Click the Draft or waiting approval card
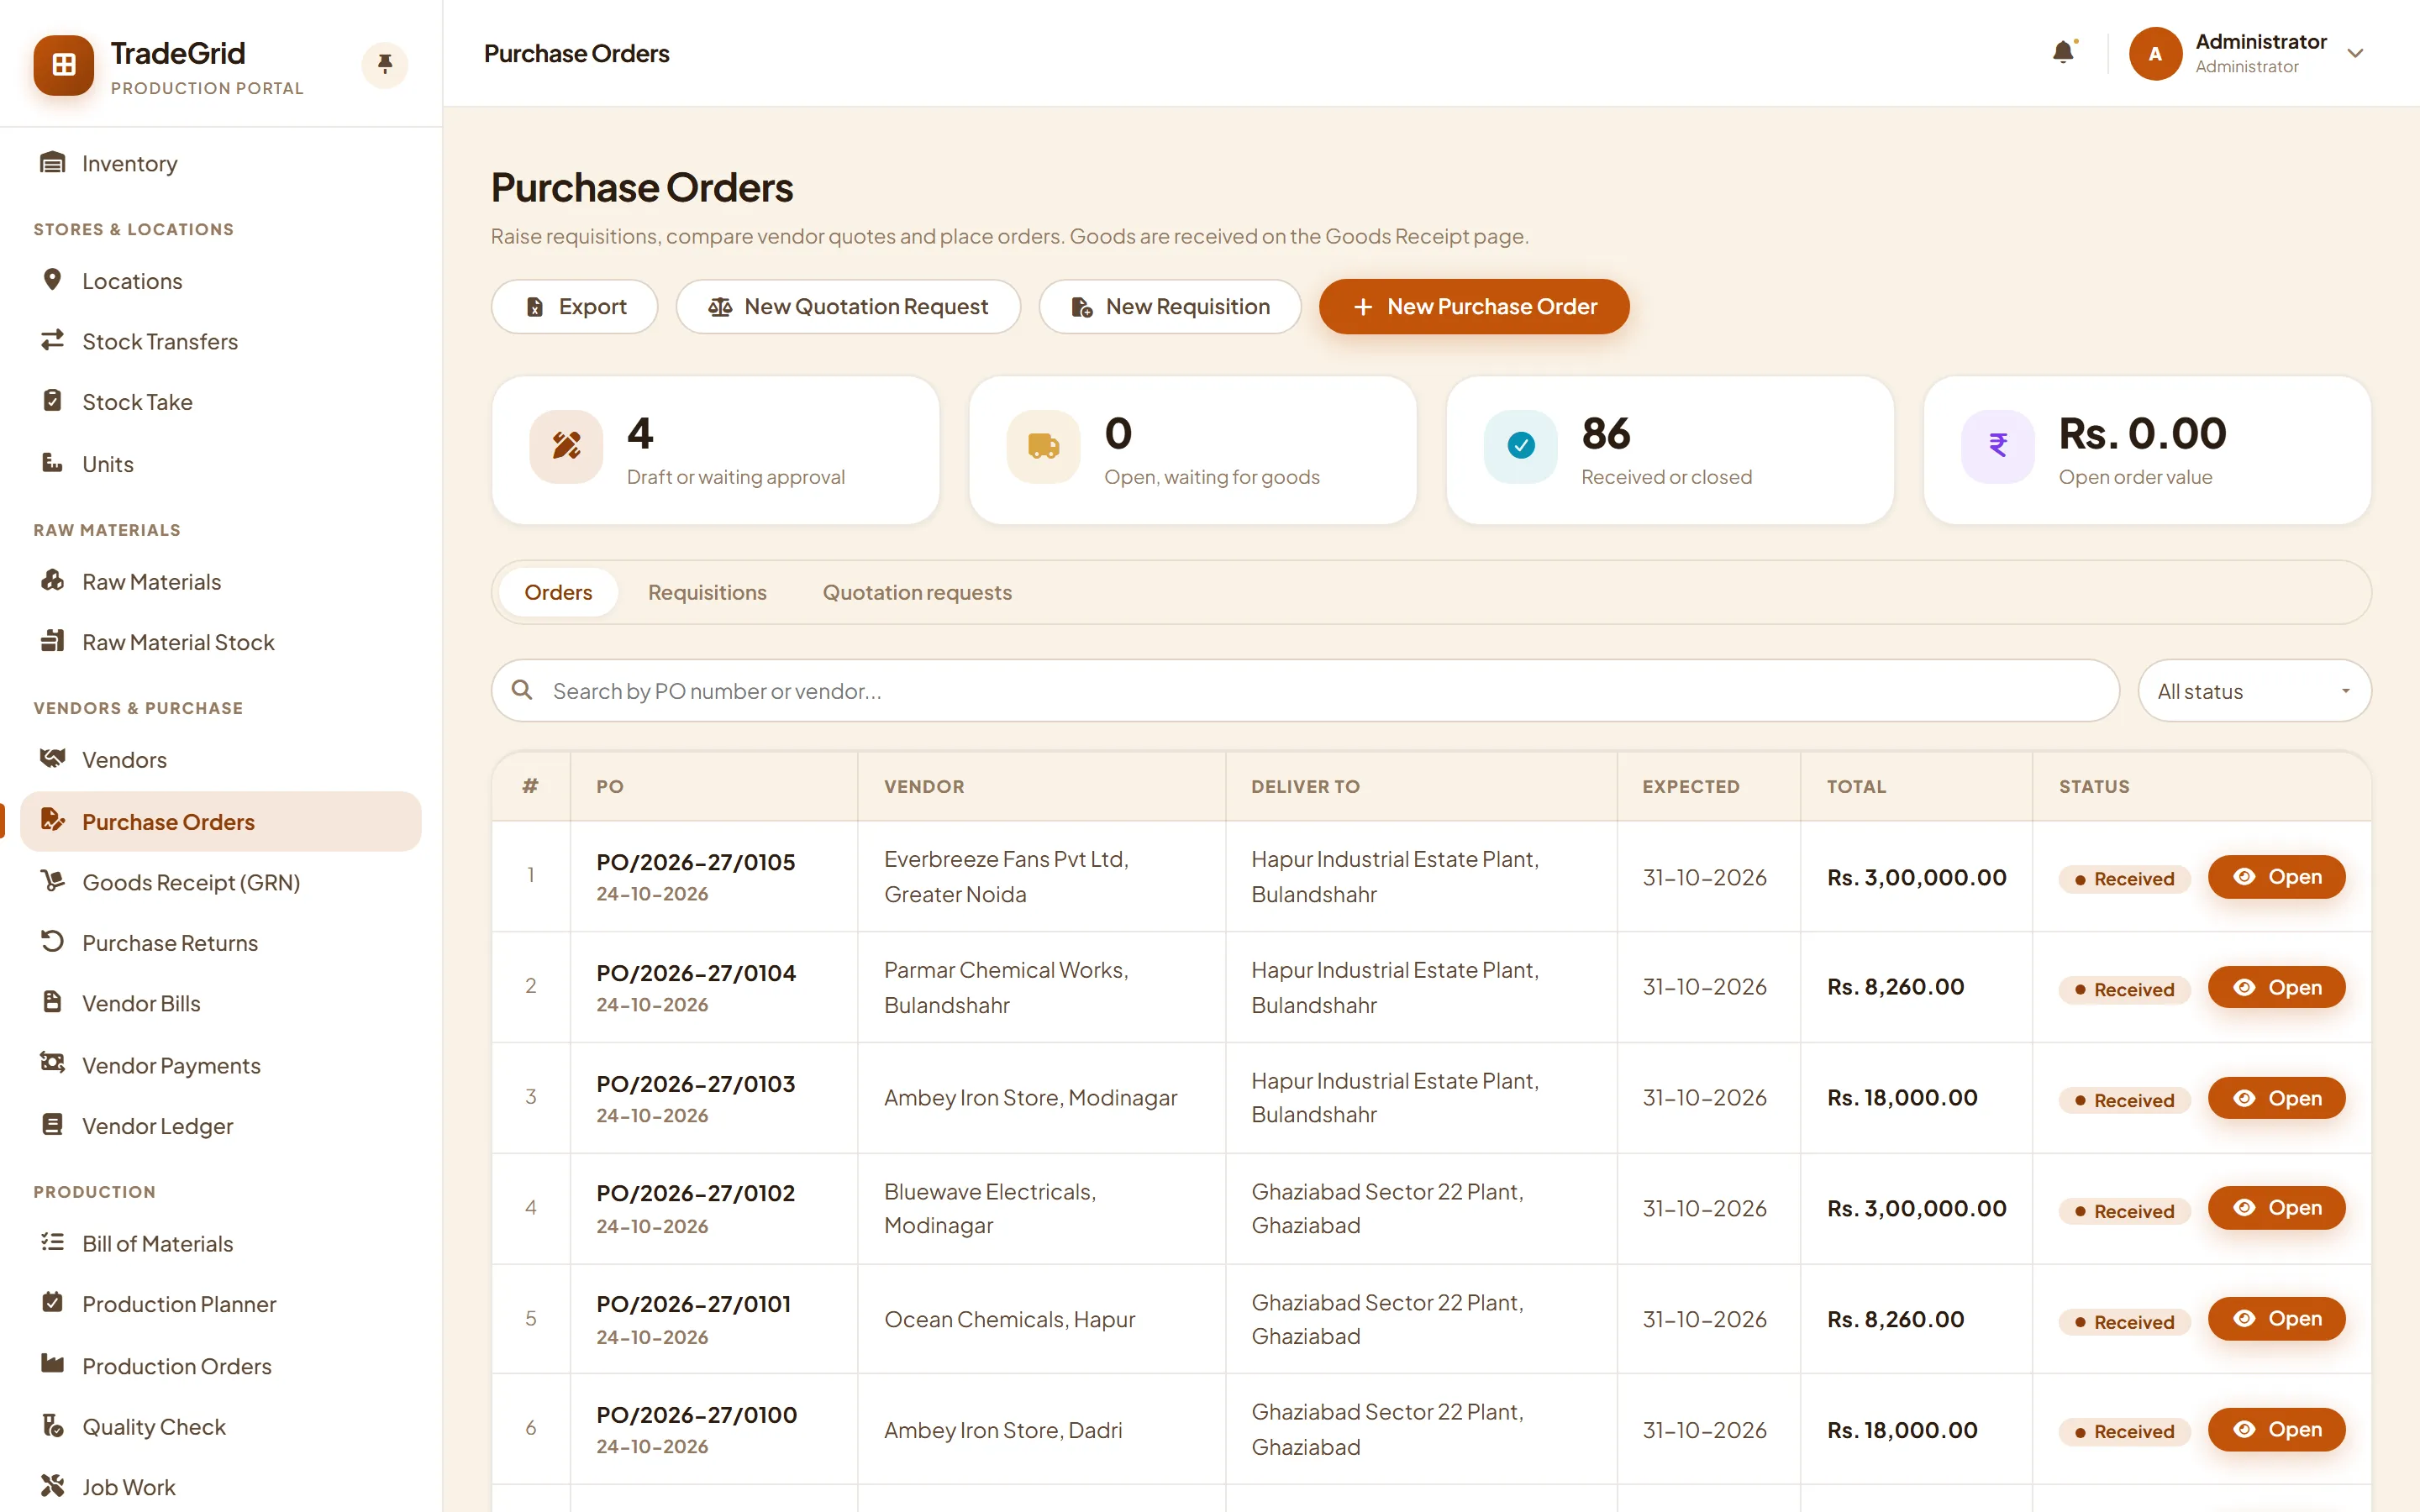The width and height of the screenshot is (2420, 1512). click(716, 450)
